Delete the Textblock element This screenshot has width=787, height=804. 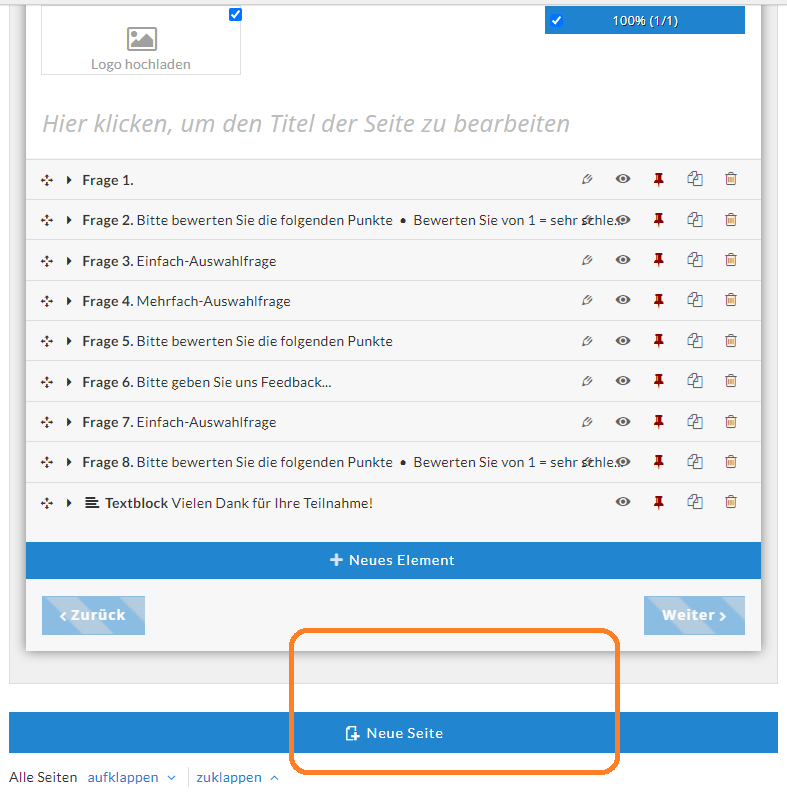click(731, 502)
